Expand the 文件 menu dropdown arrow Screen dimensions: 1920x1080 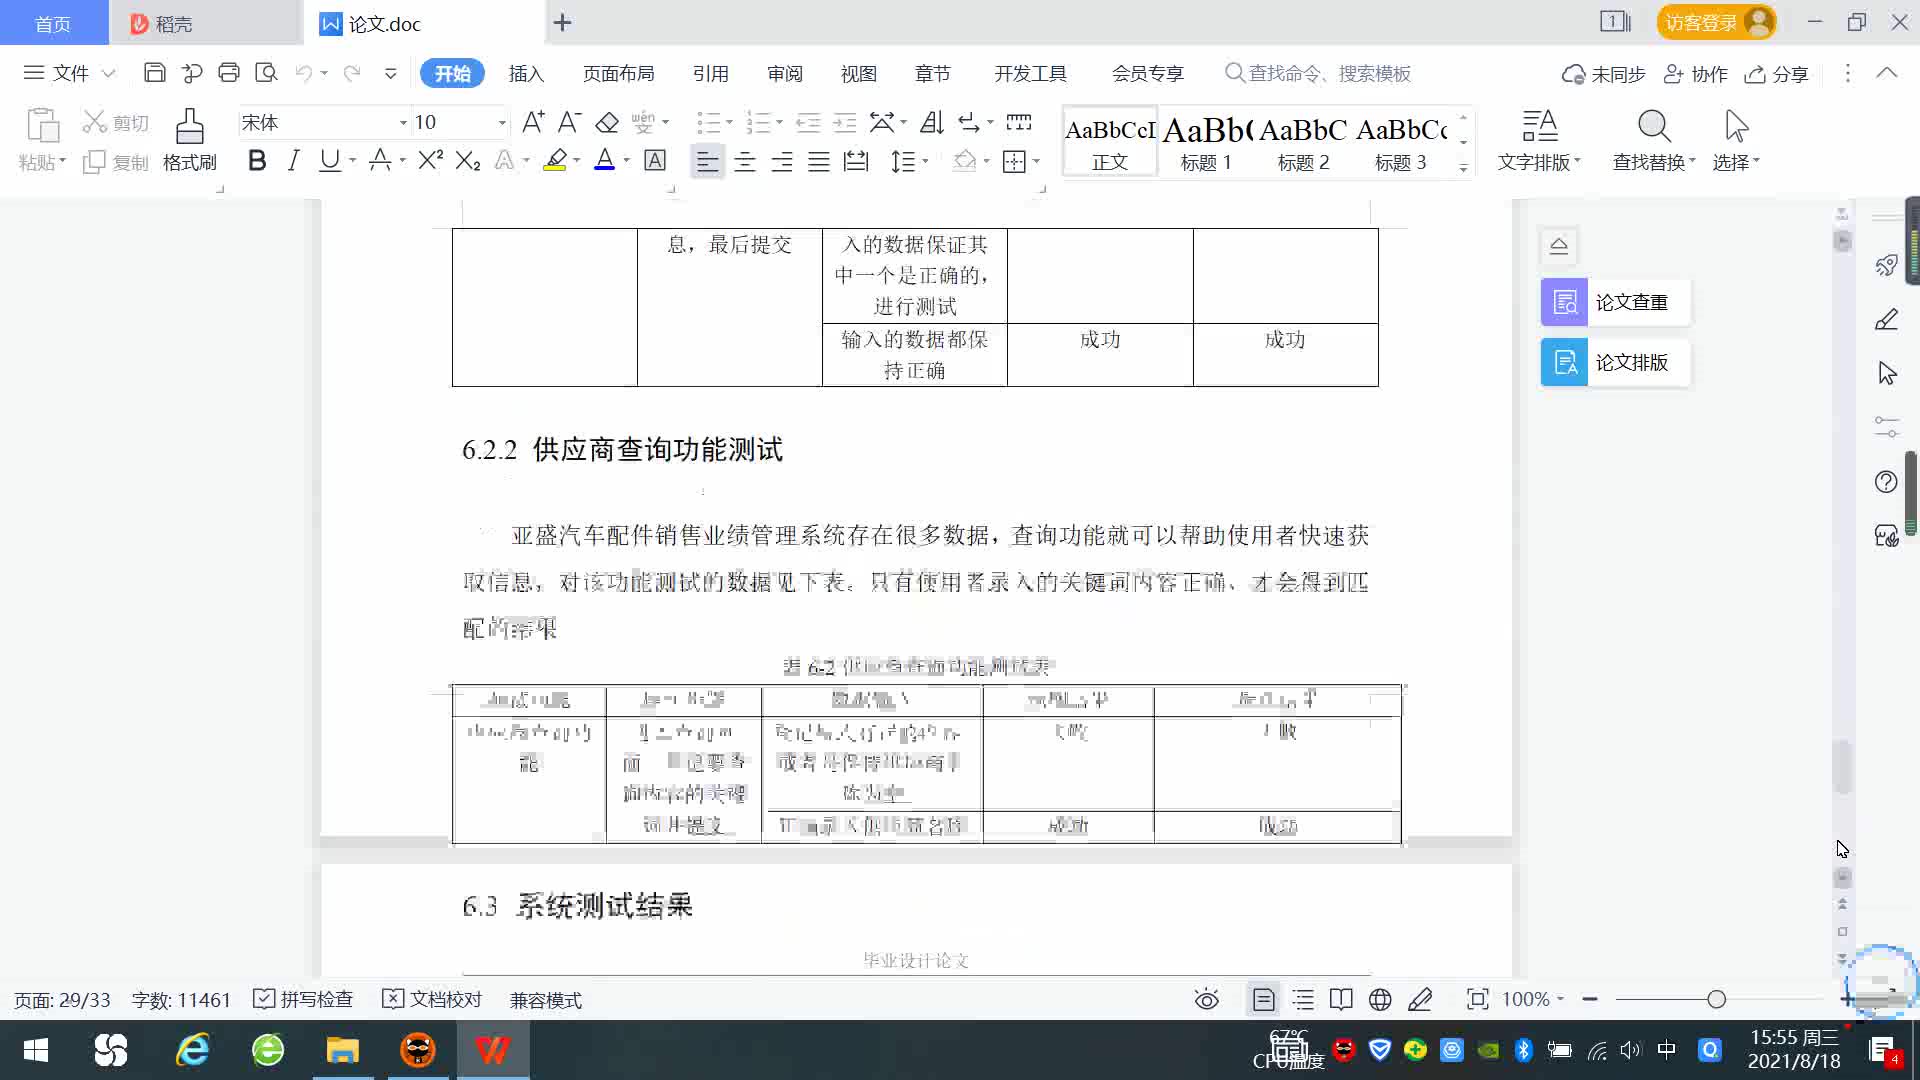pyautogui.click(x=109, y=73)
